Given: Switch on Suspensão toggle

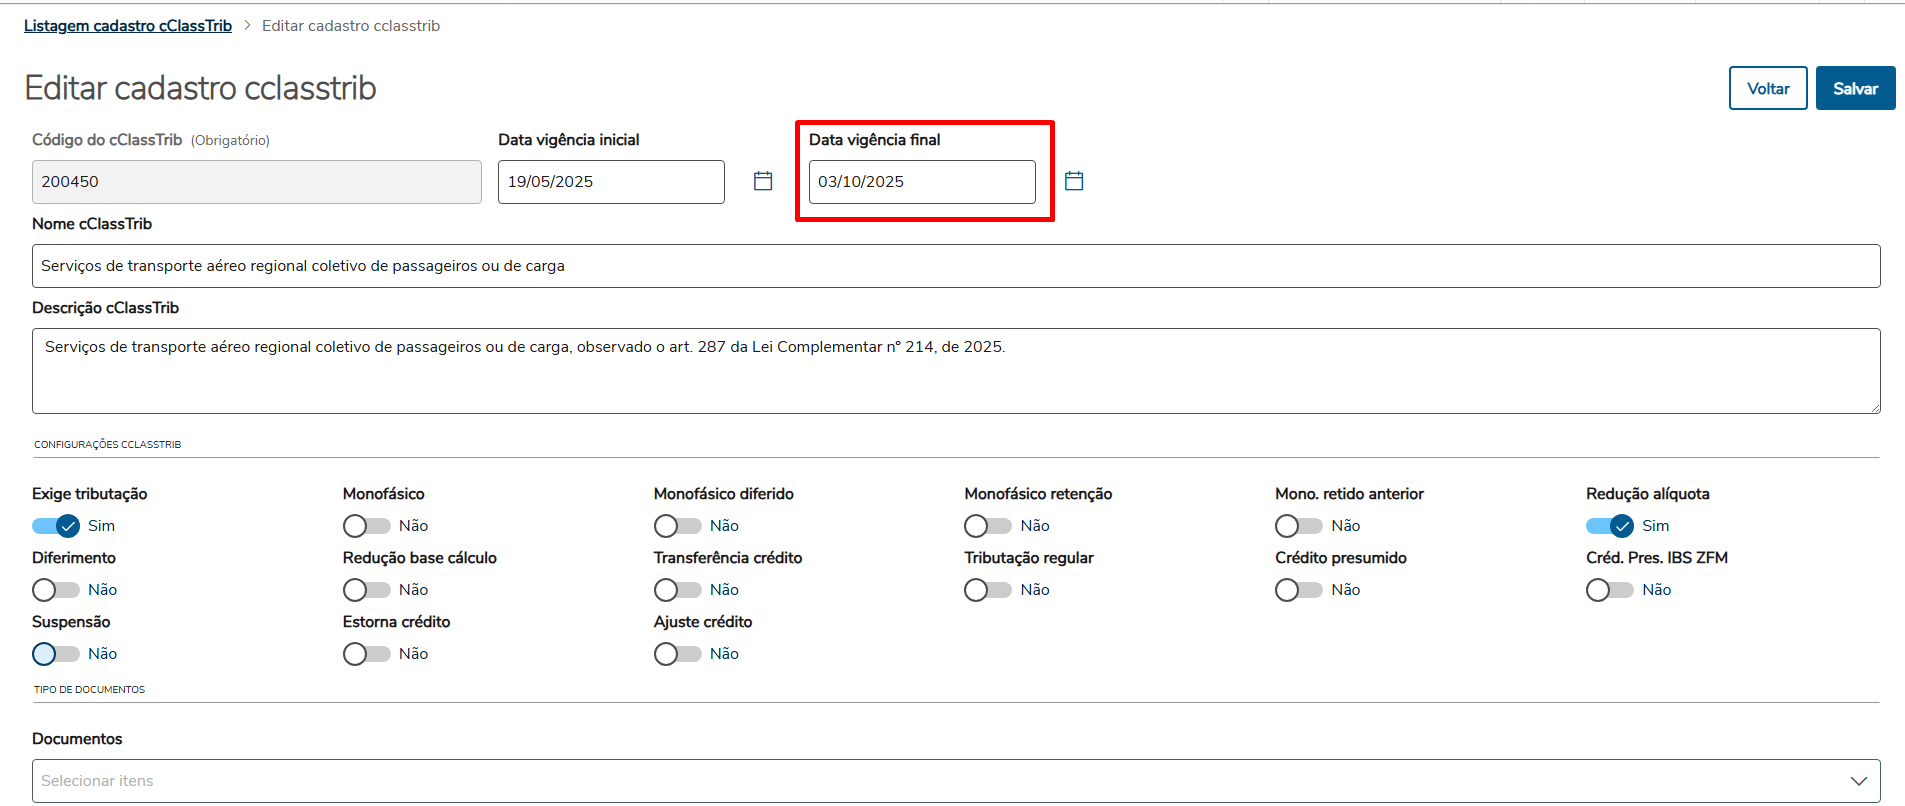Looking at the screenshot, I should pos(56,654).
